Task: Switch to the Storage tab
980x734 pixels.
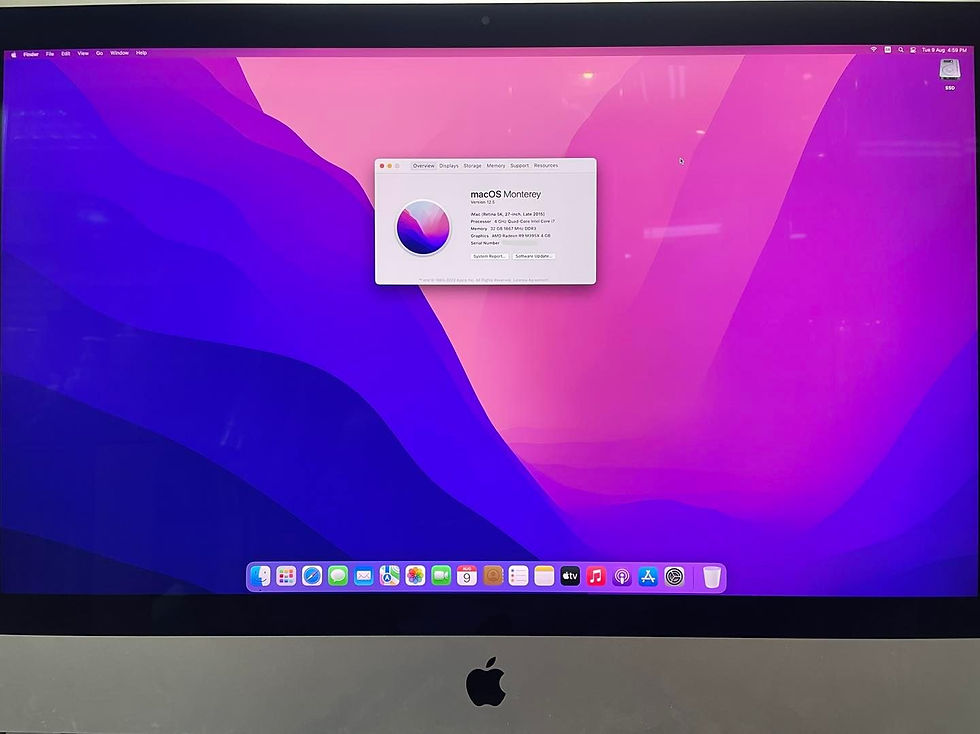Action: pyautogui.click(x=472, y=166)
